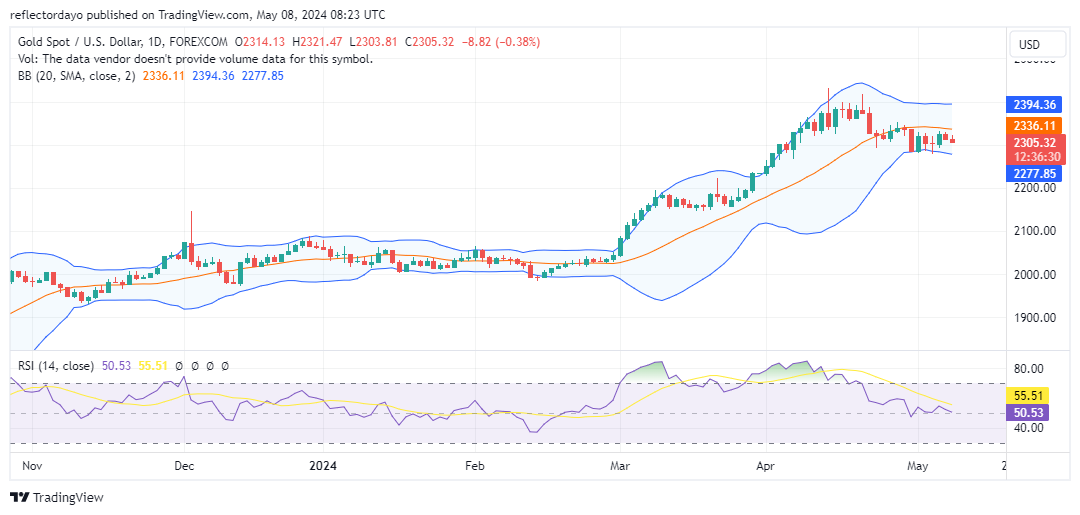Click the 1900.00 price axis label

[1037, 318]
